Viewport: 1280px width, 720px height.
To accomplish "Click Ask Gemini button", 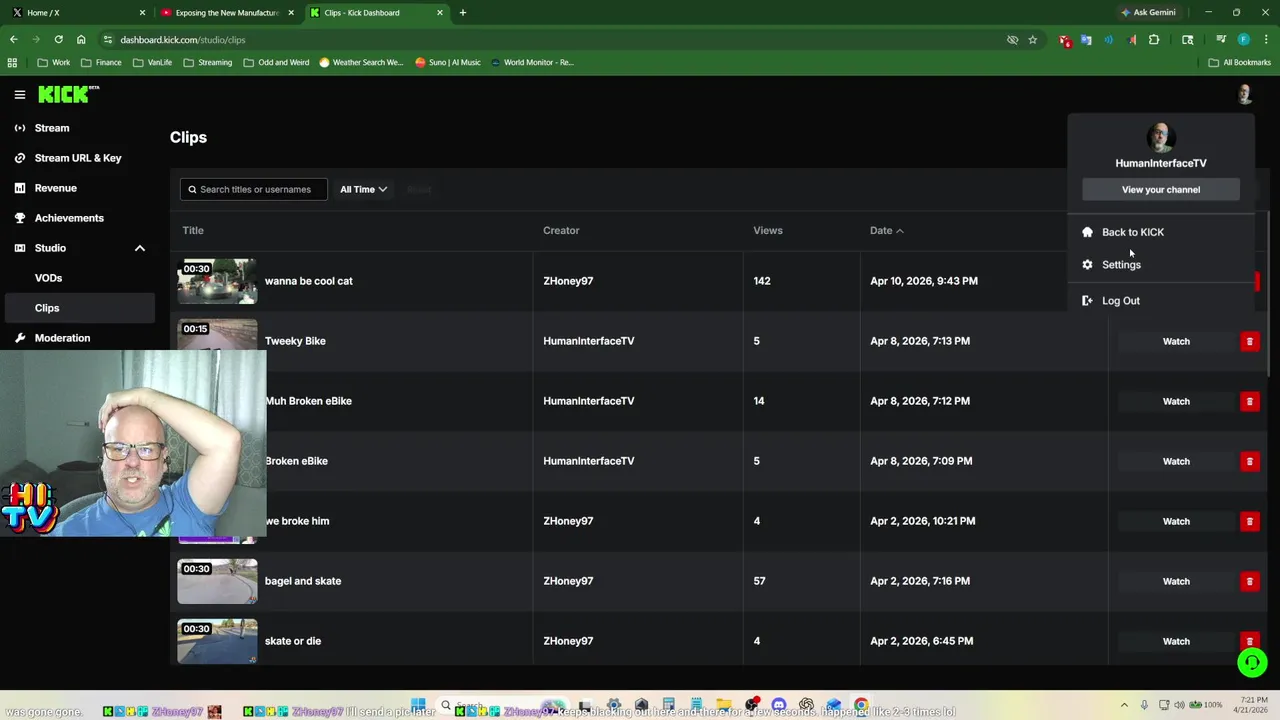I will click(1148, 13).
